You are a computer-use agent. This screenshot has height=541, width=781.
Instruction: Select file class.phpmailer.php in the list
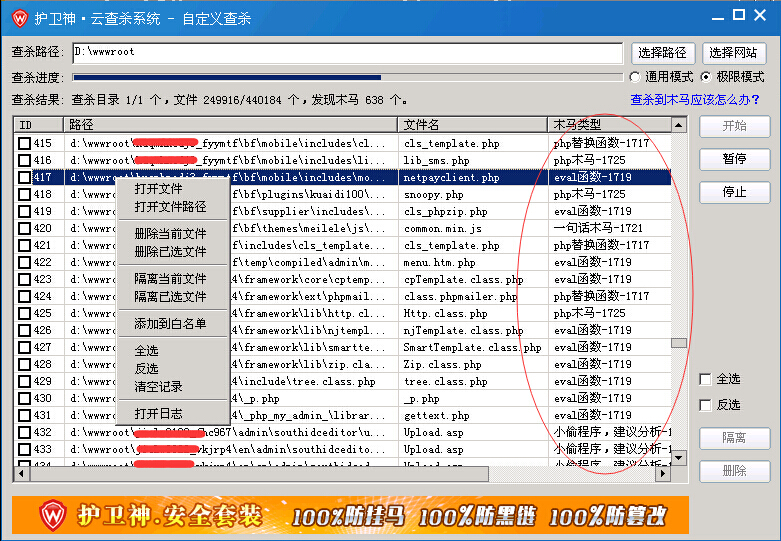pos(460,296)
